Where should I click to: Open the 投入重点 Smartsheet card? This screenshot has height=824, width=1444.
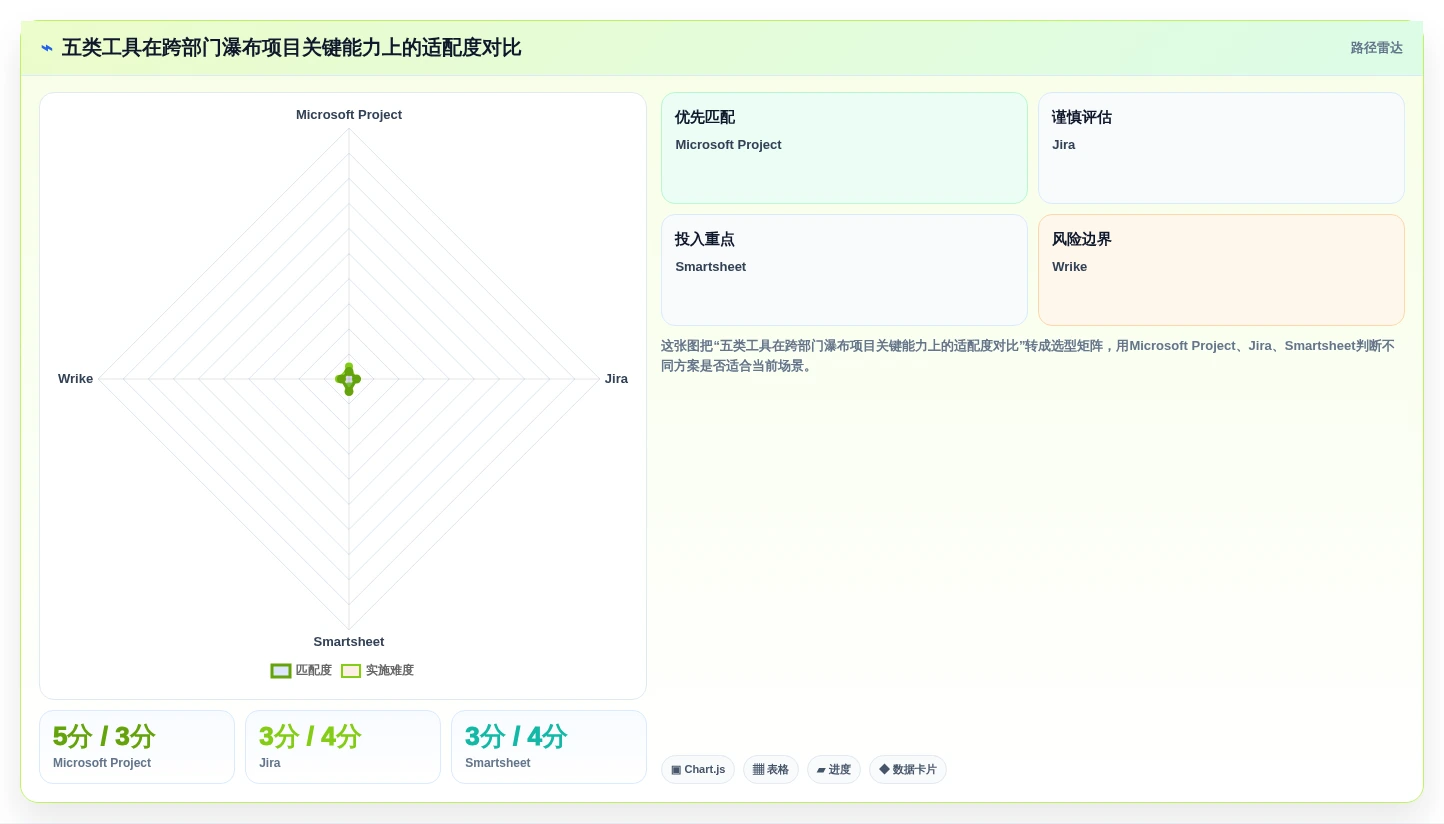tap(844, 270)
